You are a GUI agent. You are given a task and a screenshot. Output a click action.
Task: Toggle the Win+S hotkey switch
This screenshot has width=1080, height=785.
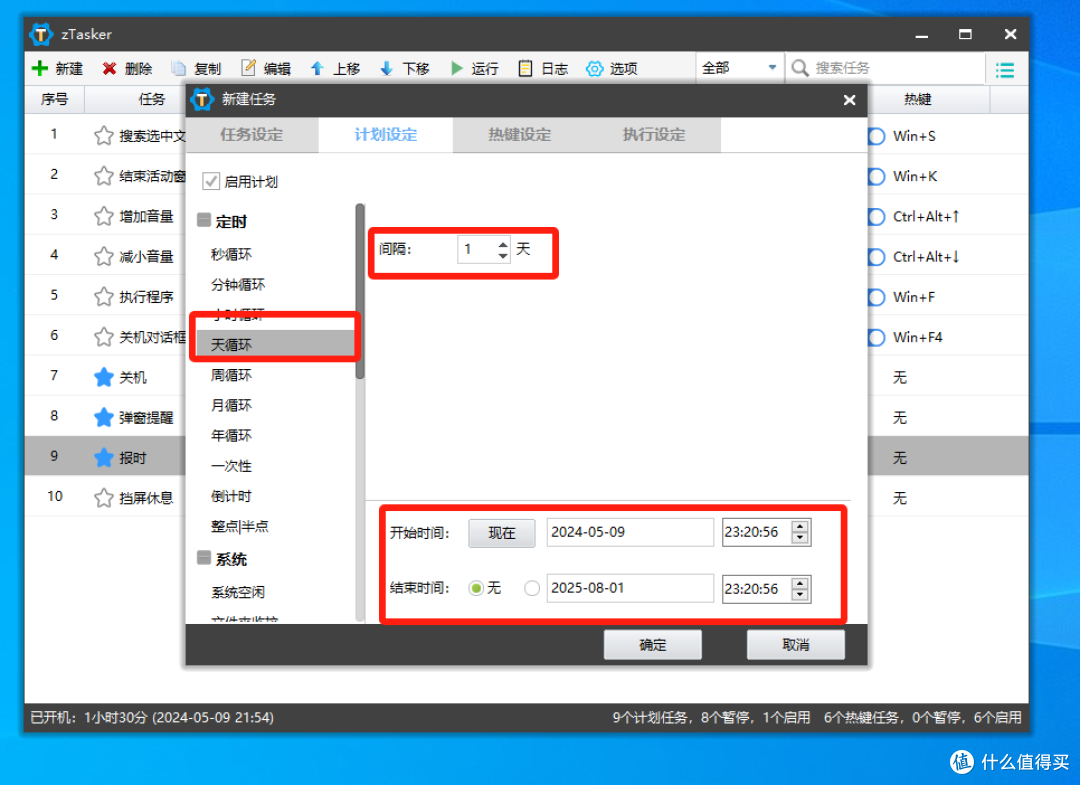pyautogui.click(x=877, y=136)
